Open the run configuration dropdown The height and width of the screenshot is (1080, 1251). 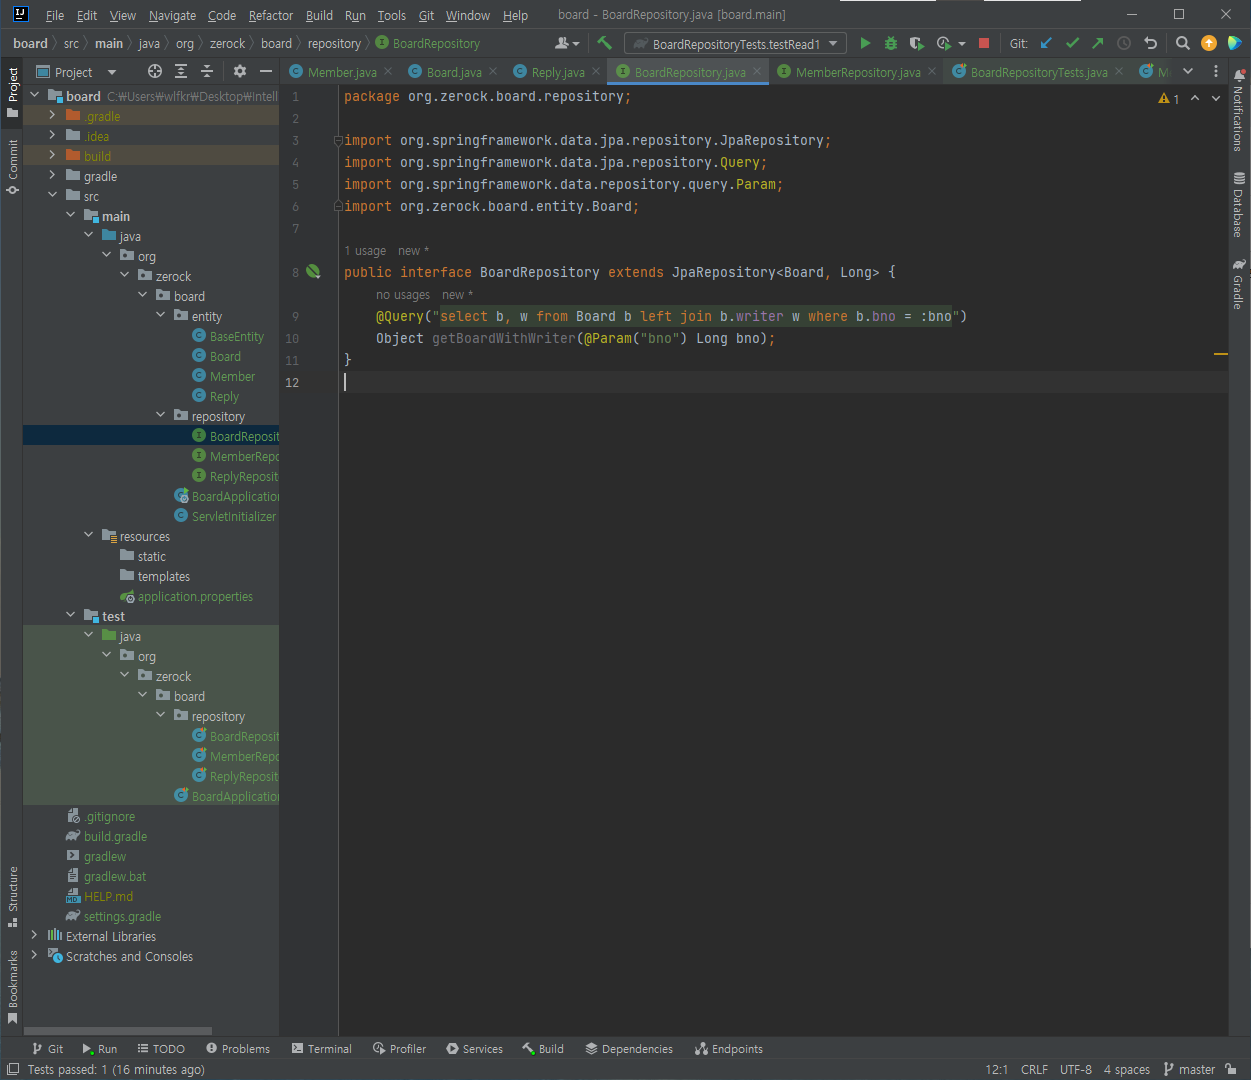[x=735, y=43]
